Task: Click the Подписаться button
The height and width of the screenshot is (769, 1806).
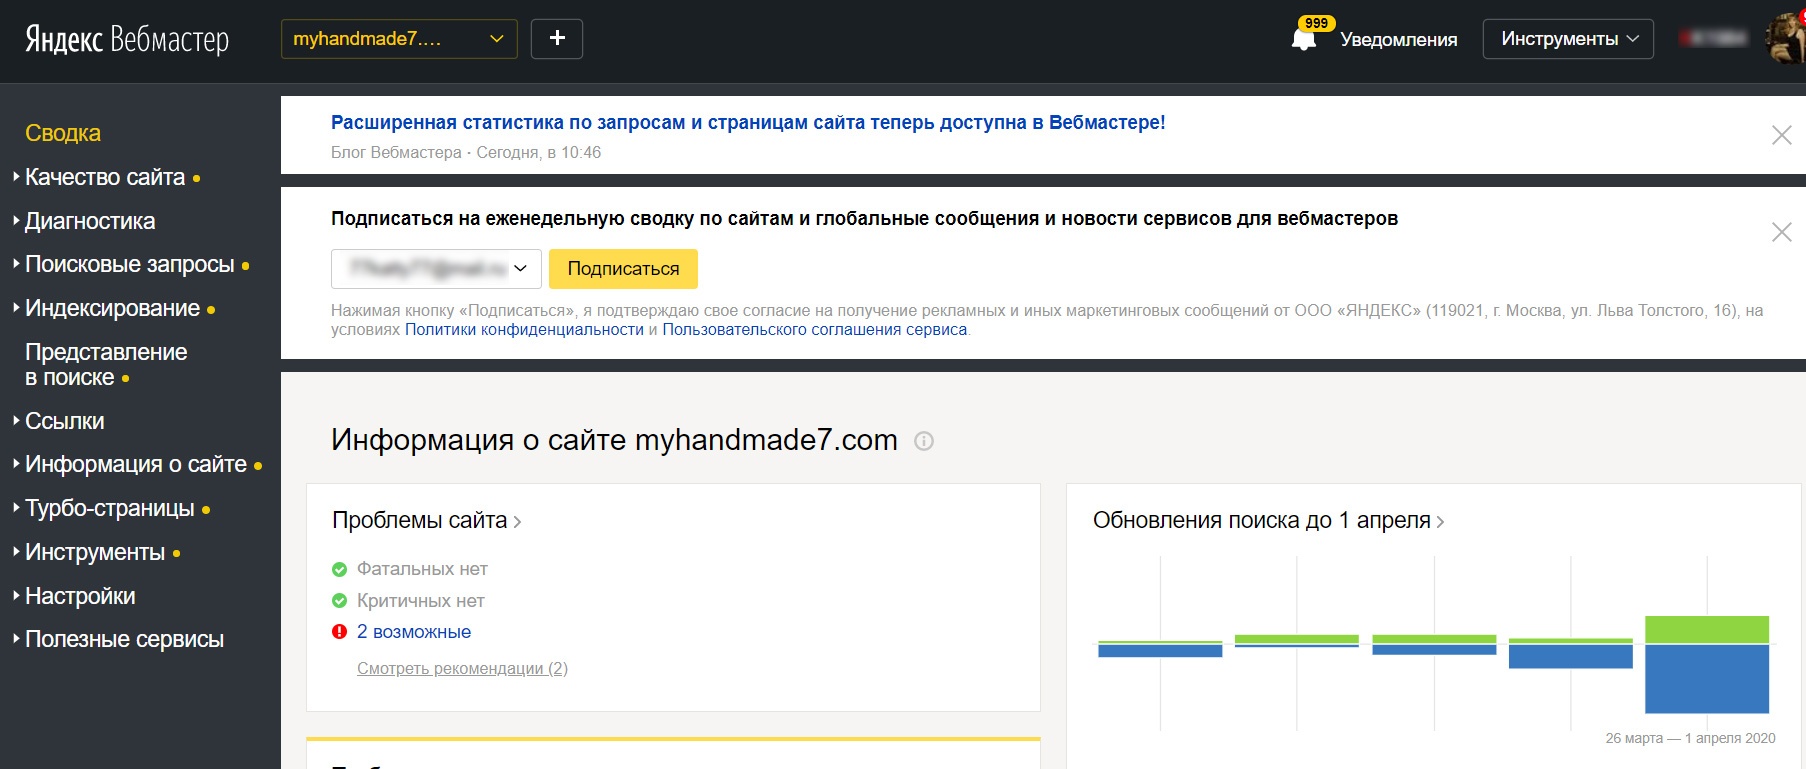Action: coord(623,269)
